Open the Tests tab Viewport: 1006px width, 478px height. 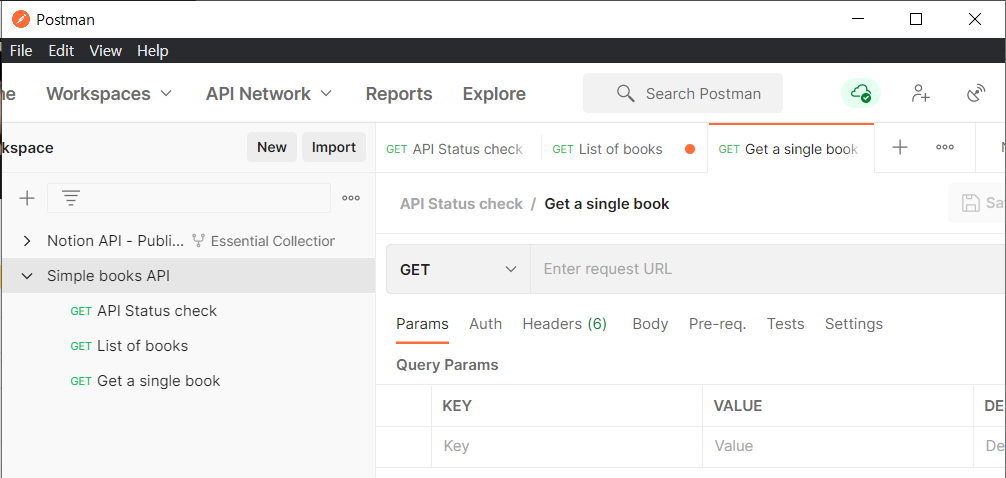[x=785, y=324]
